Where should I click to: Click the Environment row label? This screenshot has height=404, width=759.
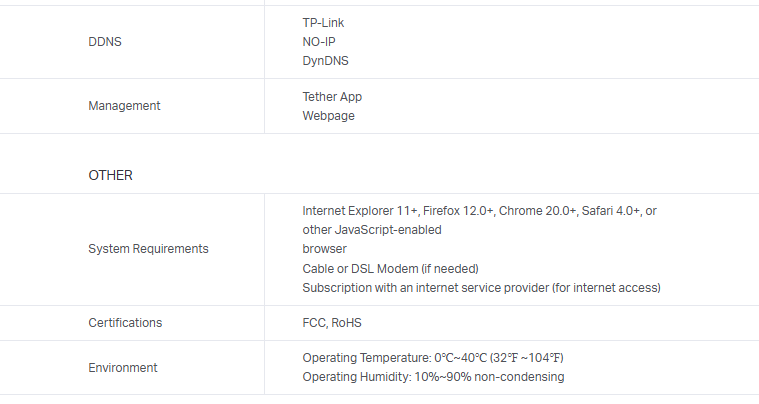coord(122,368)
